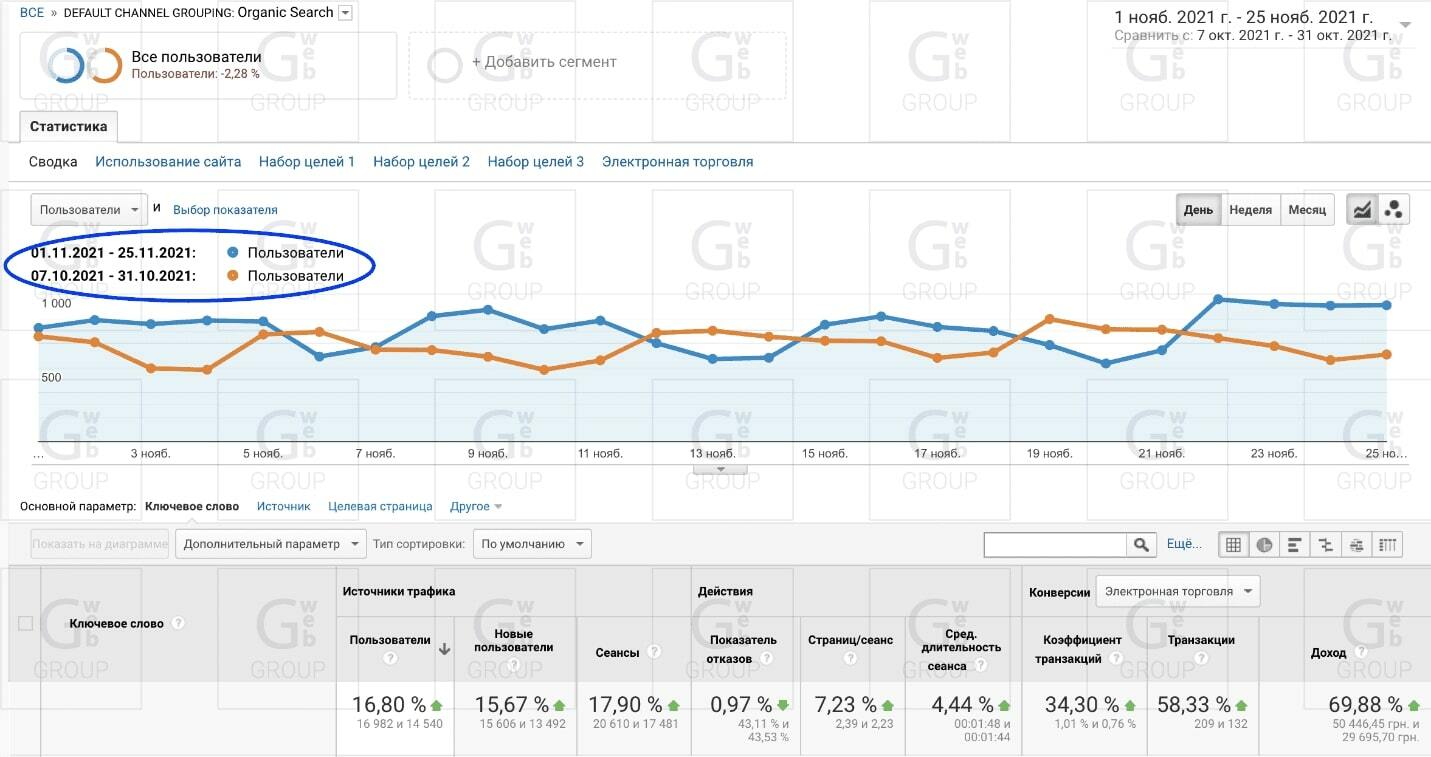This screenshot has height=757, width=1431.
Task: Open help tooltip for Страниц/сеанс
Action: coord(850,659)
